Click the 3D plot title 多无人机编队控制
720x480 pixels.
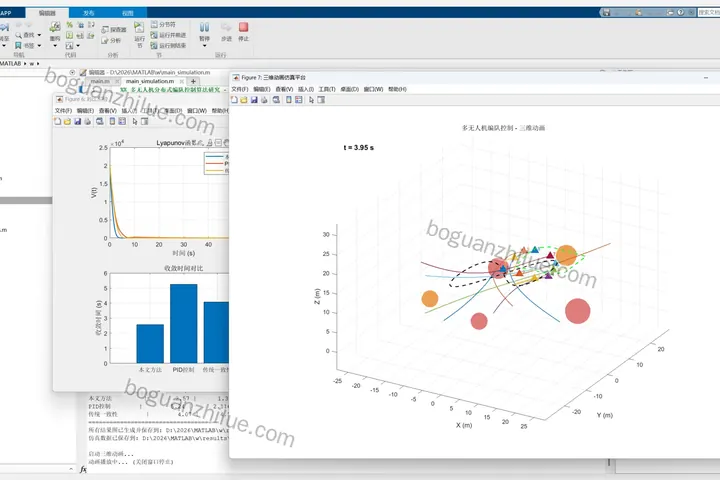[x=503, y=128]
